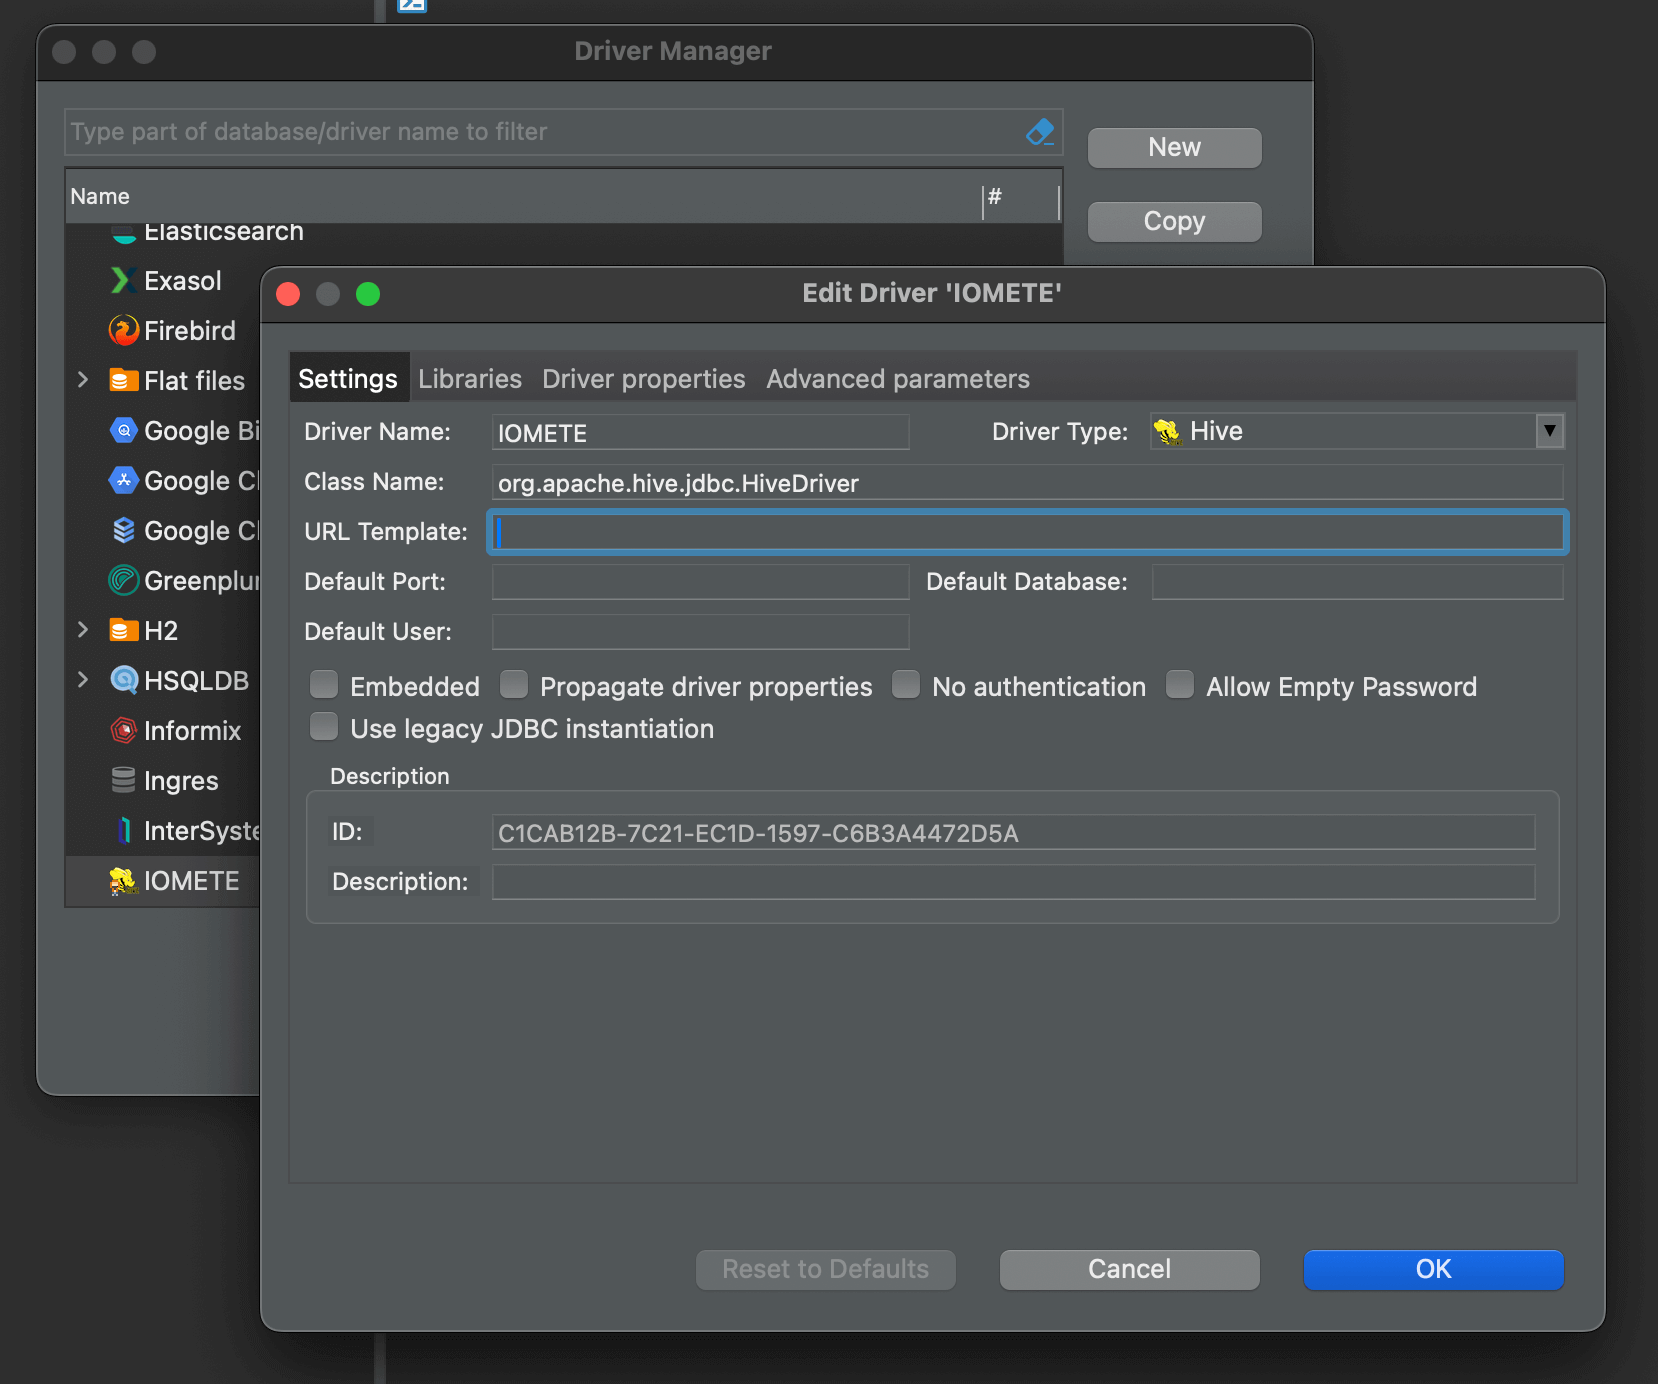
Task: Click the driver name filter box
Action: point(563,132)
